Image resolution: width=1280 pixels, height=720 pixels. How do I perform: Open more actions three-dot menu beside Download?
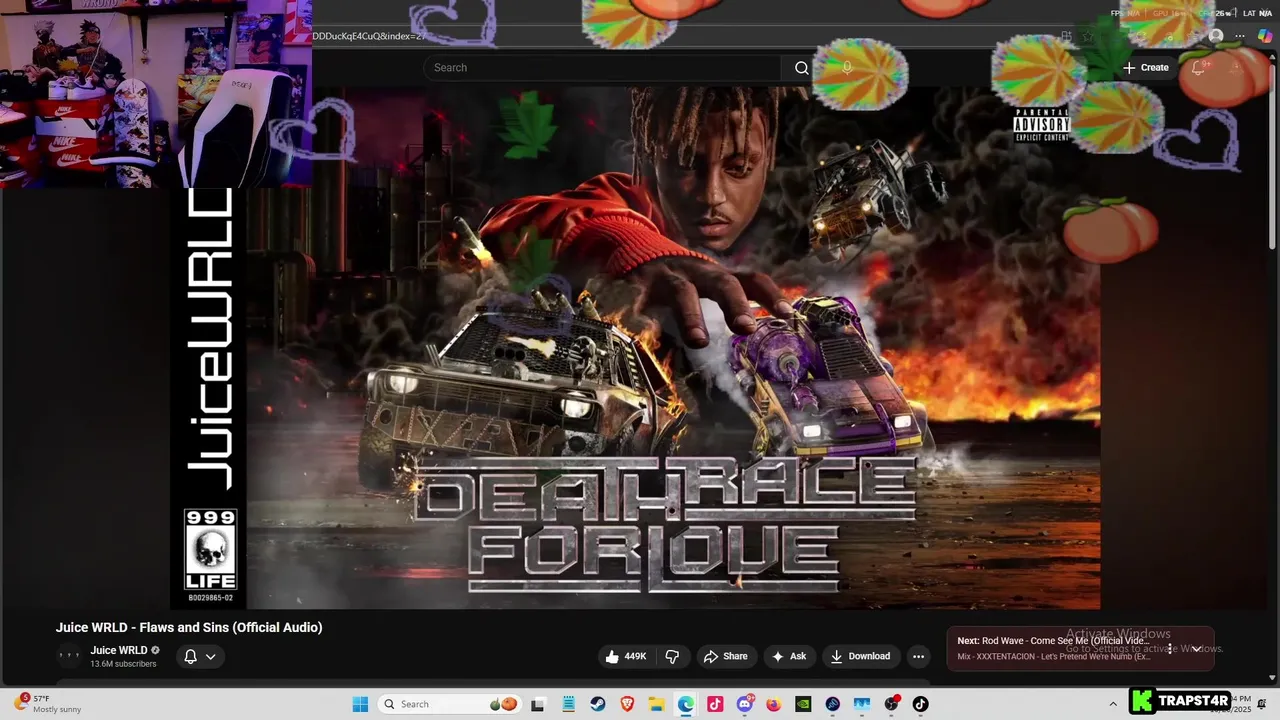click(918, 656)
